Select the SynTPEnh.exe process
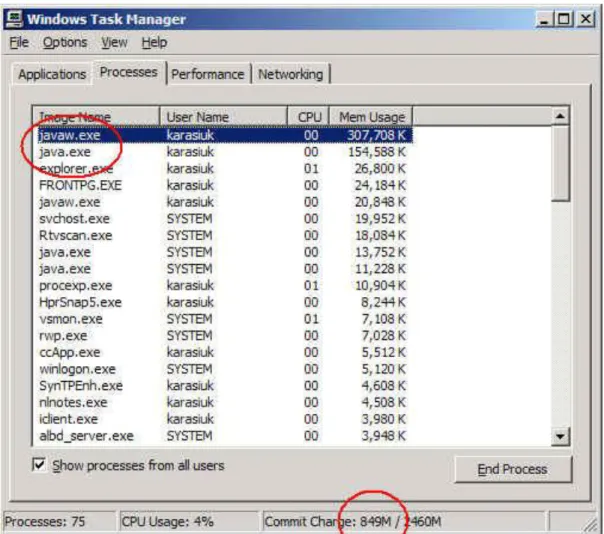604x534 pixels. click(x=223, y=386)
